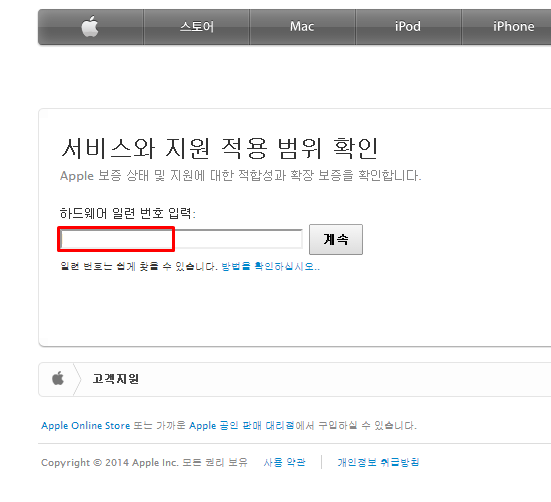This screenshot has width=551, height=502.
Task: Click the Apple logo in navigation bar
Action: 90,27
